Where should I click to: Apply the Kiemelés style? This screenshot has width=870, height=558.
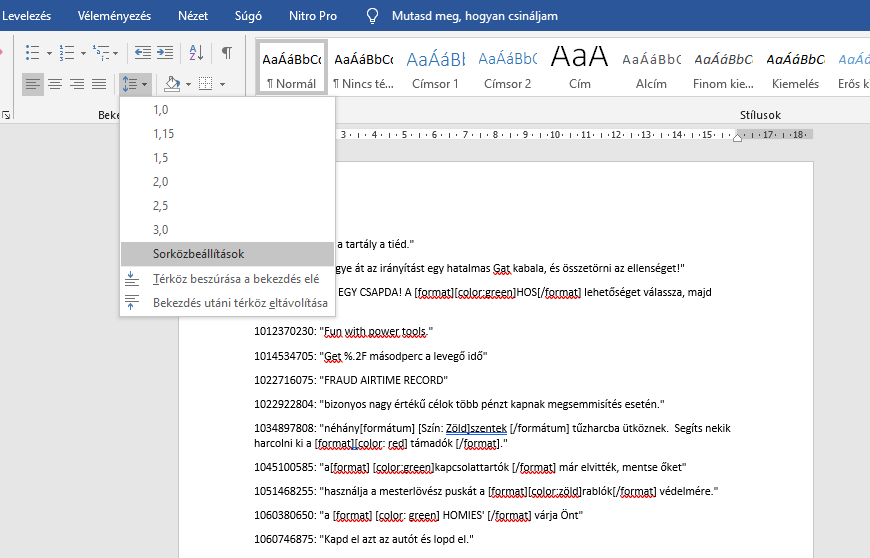[x=796, y=68]
